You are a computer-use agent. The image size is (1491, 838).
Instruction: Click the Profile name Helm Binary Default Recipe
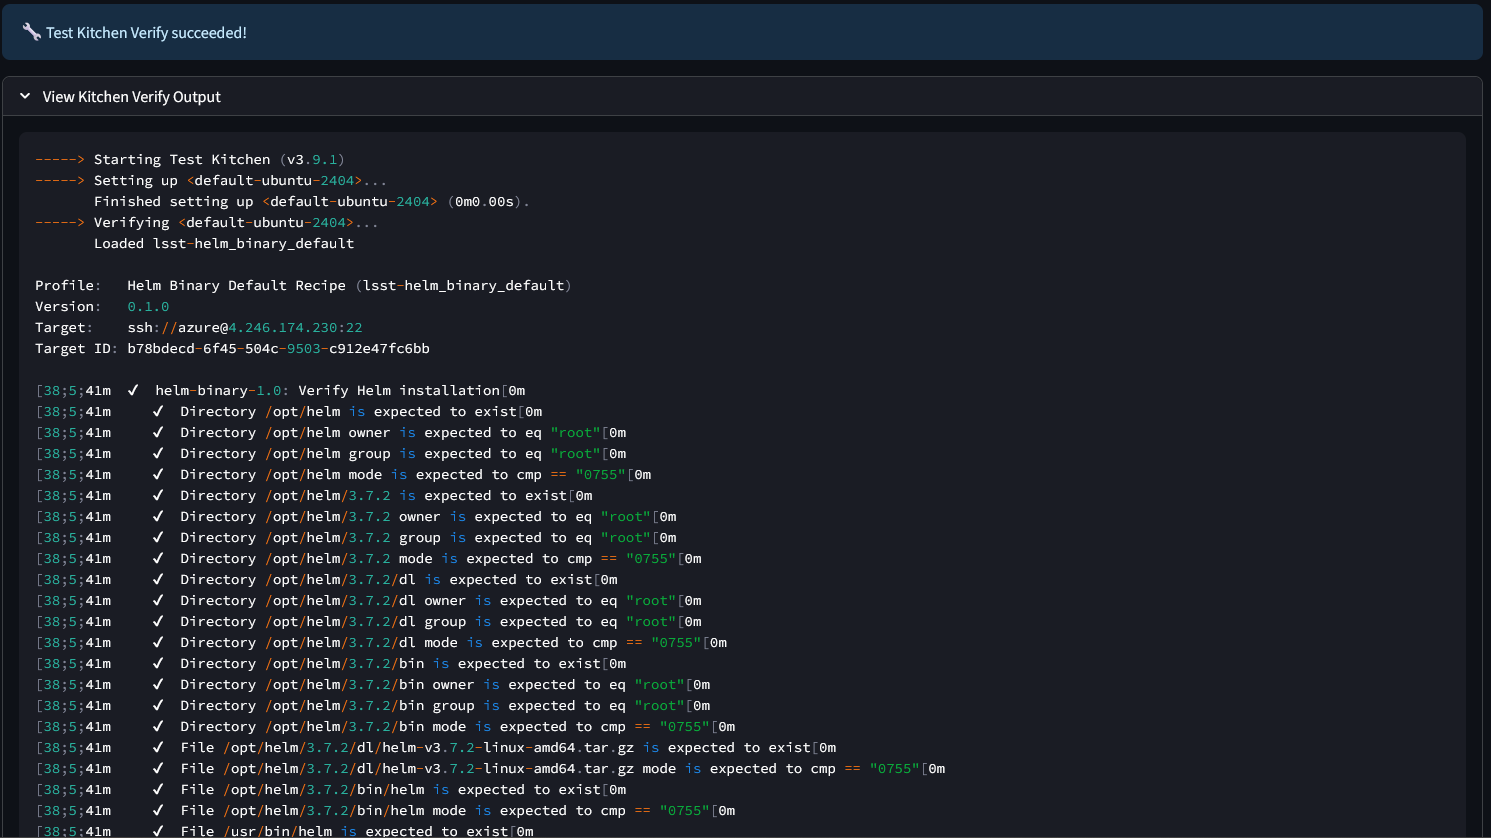tap(236, 286)
